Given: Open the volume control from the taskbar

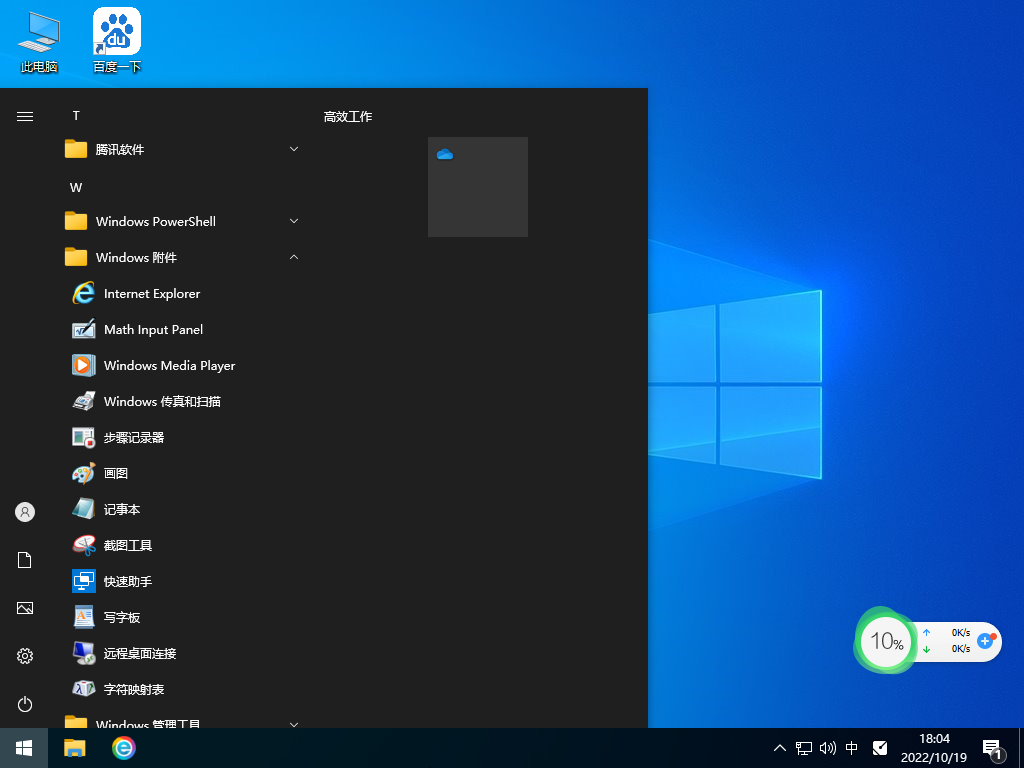Looking at the screenshot, I should tap(827, 747).
